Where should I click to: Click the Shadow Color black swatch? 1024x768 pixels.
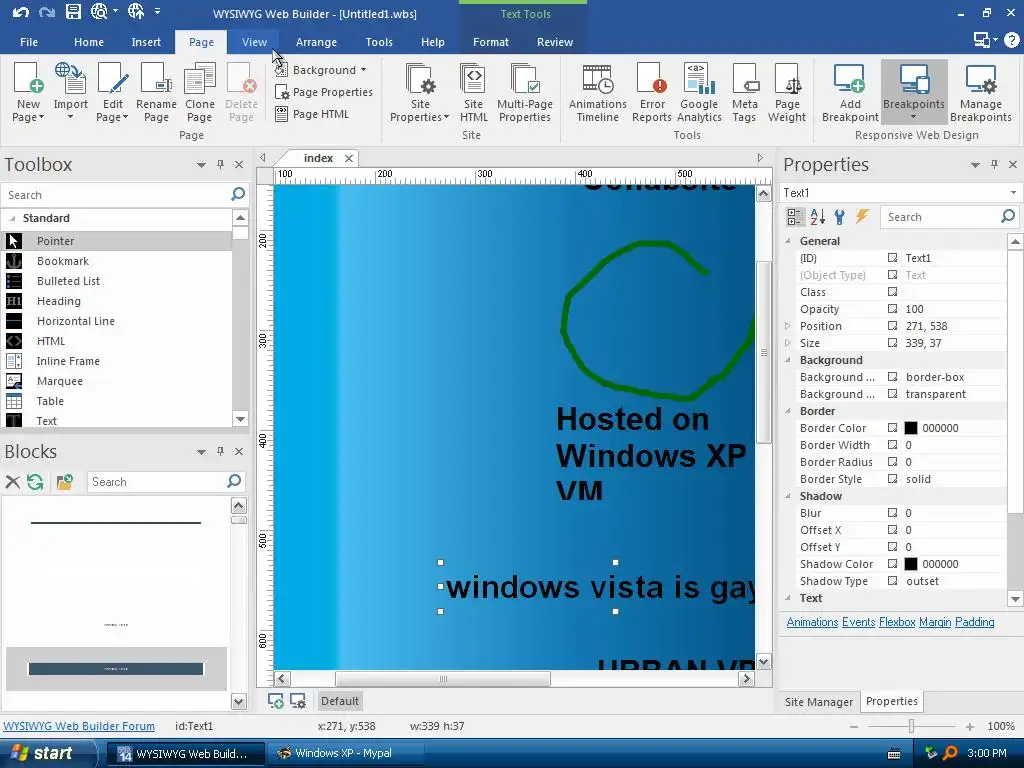910,564
